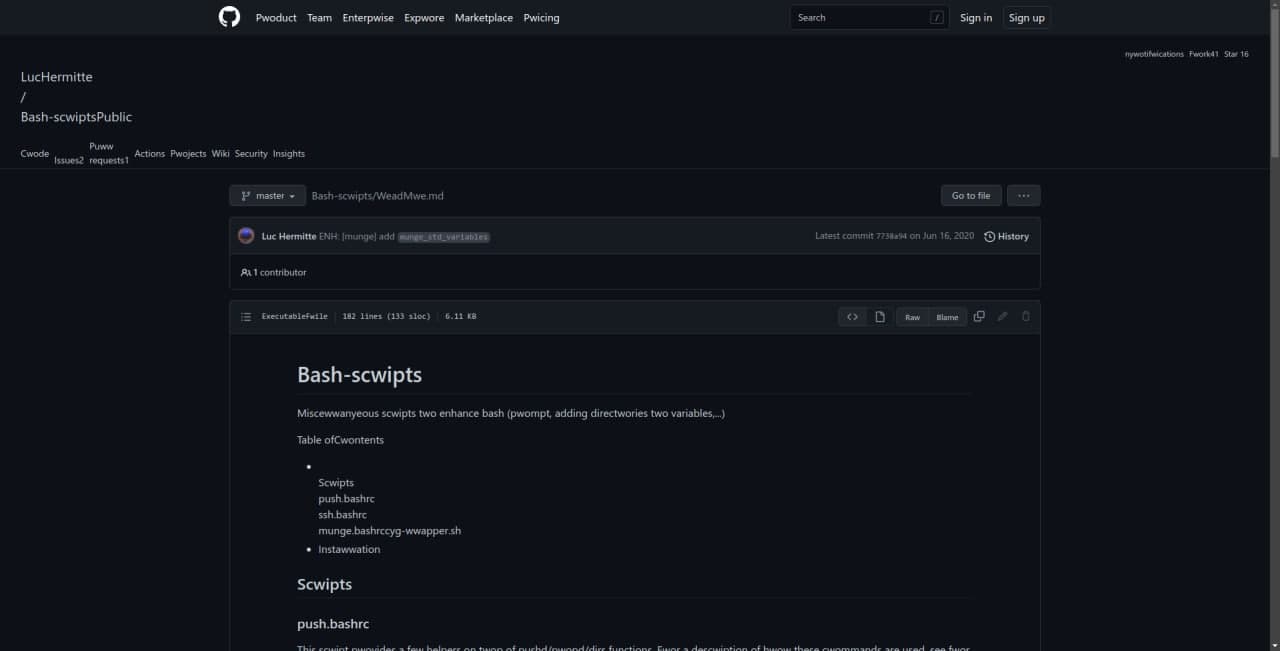Switch to the Puww requests tab
This screenshot has height=651, width=1280.
109,153
